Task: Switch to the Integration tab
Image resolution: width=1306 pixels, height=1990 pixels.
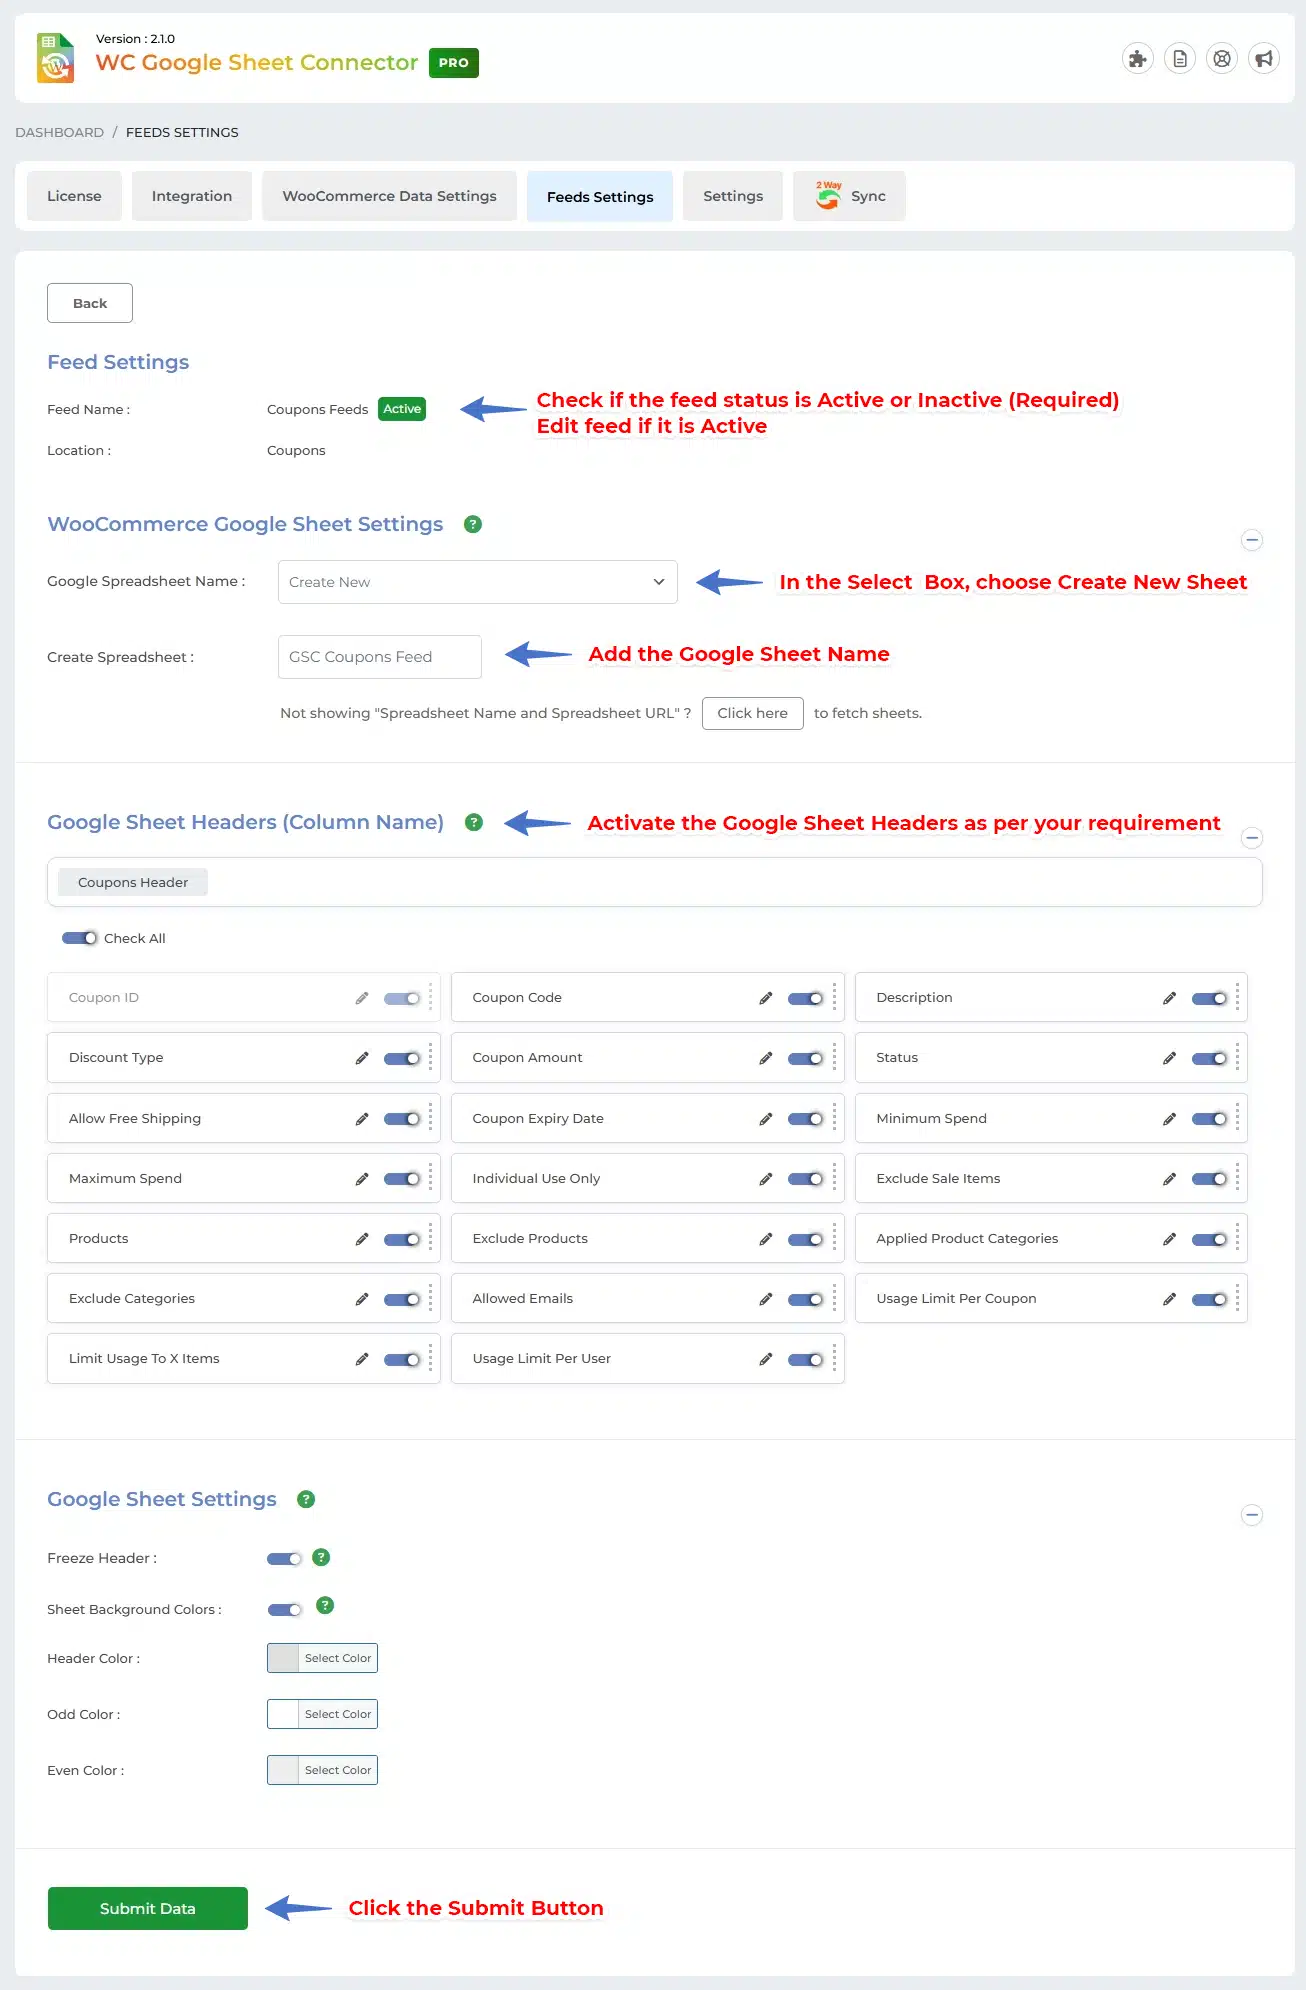Action: (x=192, y=196)
